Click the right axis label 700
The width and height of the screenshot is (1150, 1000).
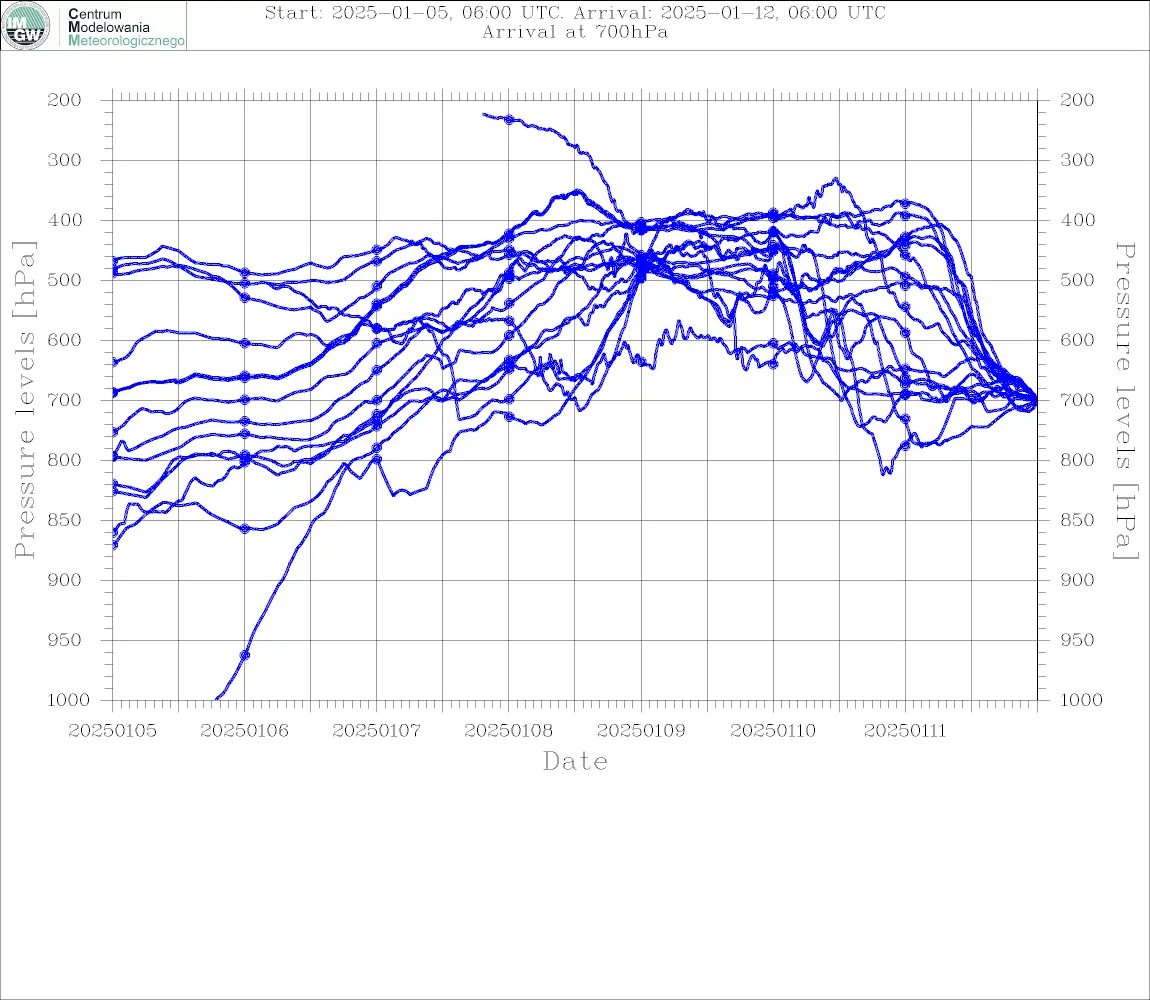(1077, 401)
